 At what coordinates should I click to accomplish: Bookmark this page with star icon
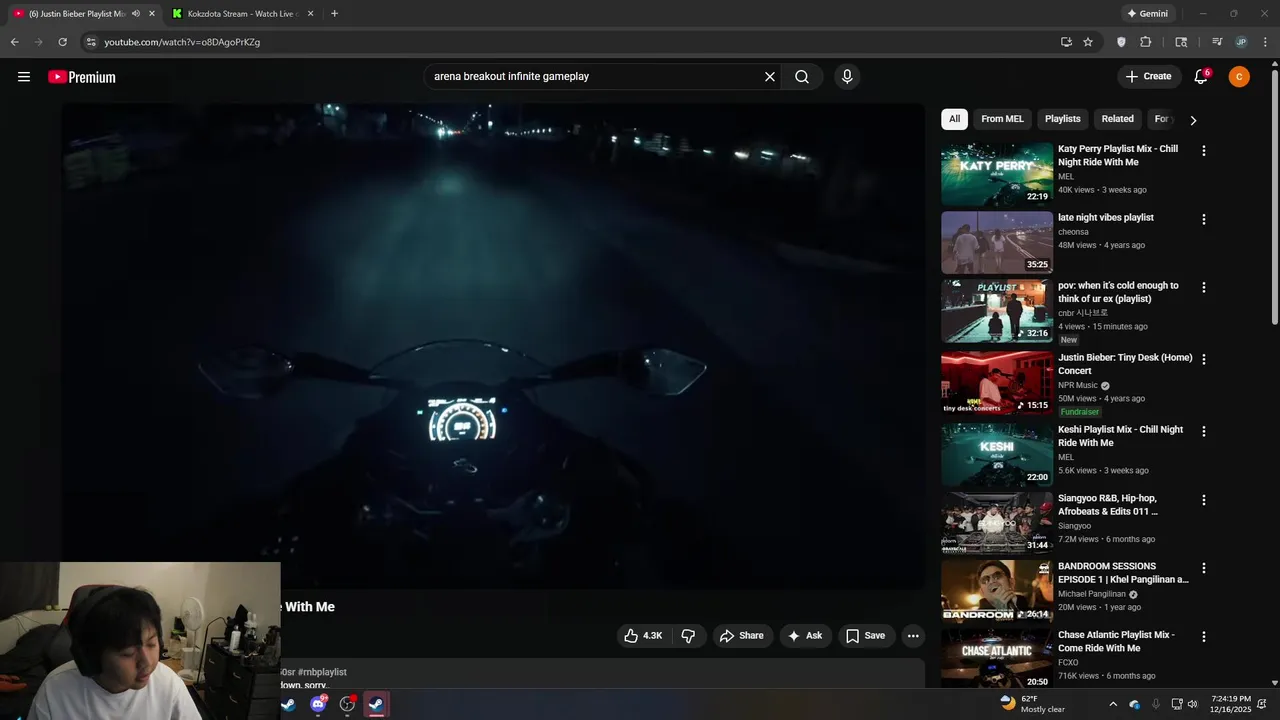pos(1088,42)
